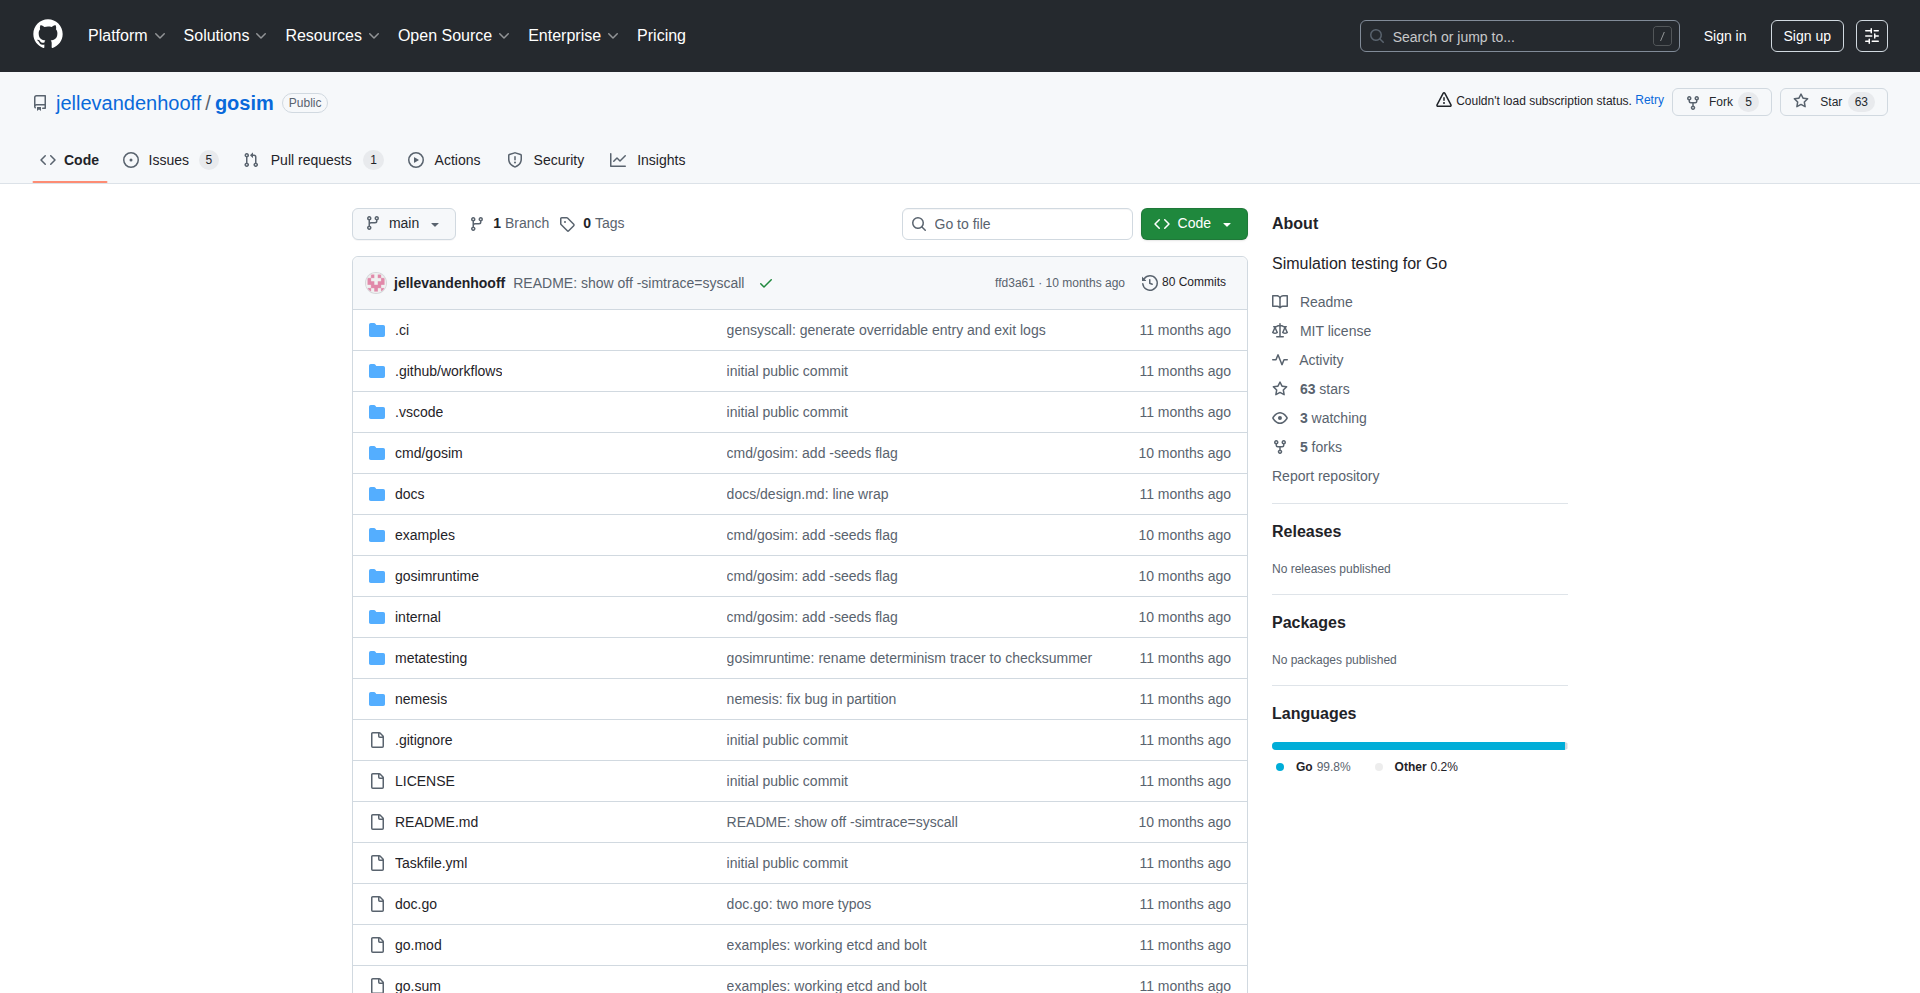This screenshot has width=1920, height=993.
Task: Switch to the Issues tab
Action: 169,160
